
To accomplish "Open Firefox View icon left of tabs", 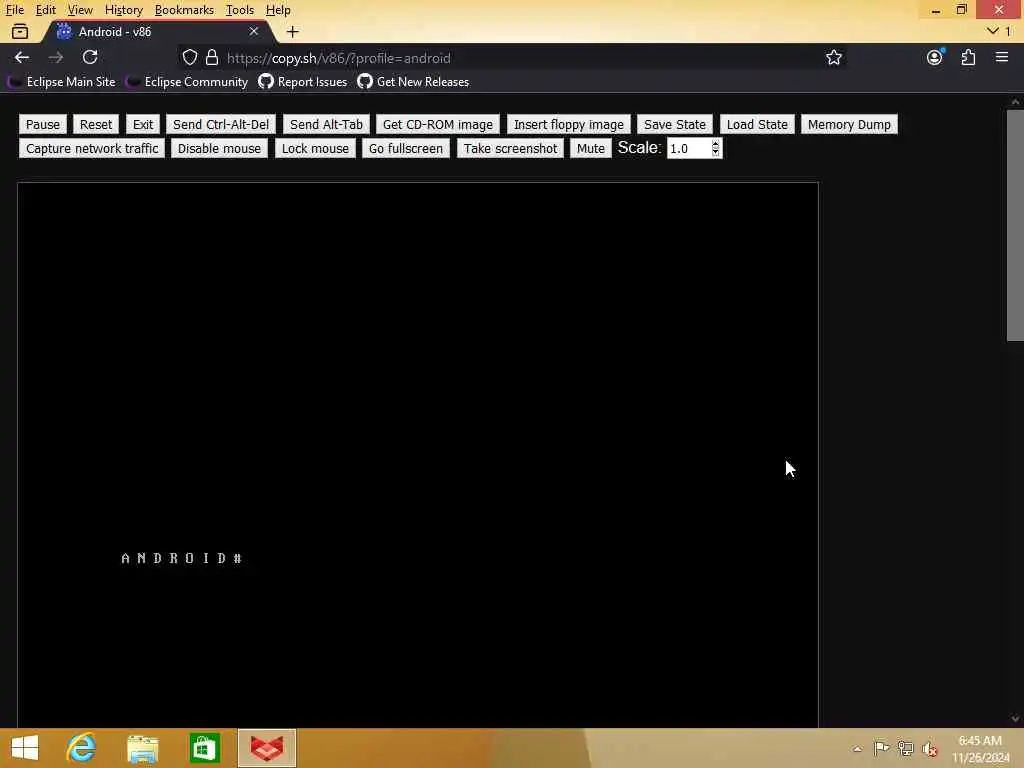I will coord(20,31).
